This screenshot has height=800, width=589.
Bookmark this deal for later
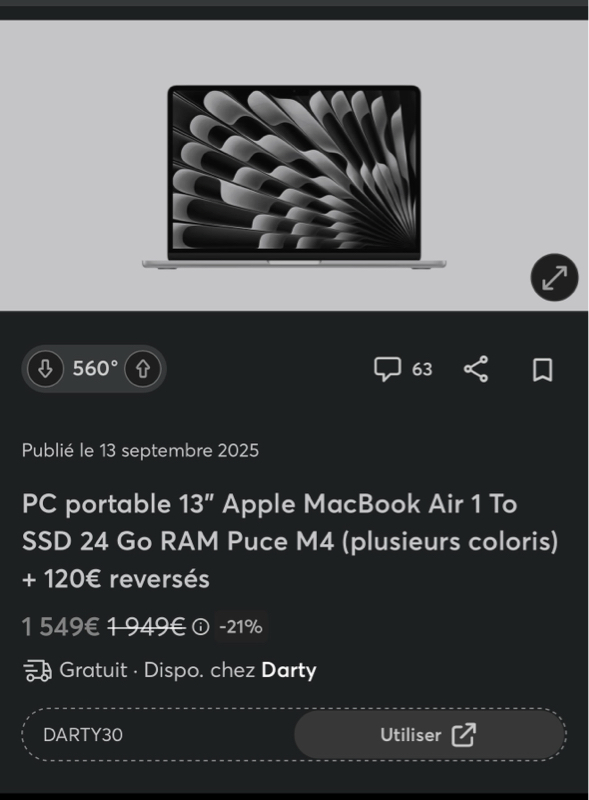543,369
